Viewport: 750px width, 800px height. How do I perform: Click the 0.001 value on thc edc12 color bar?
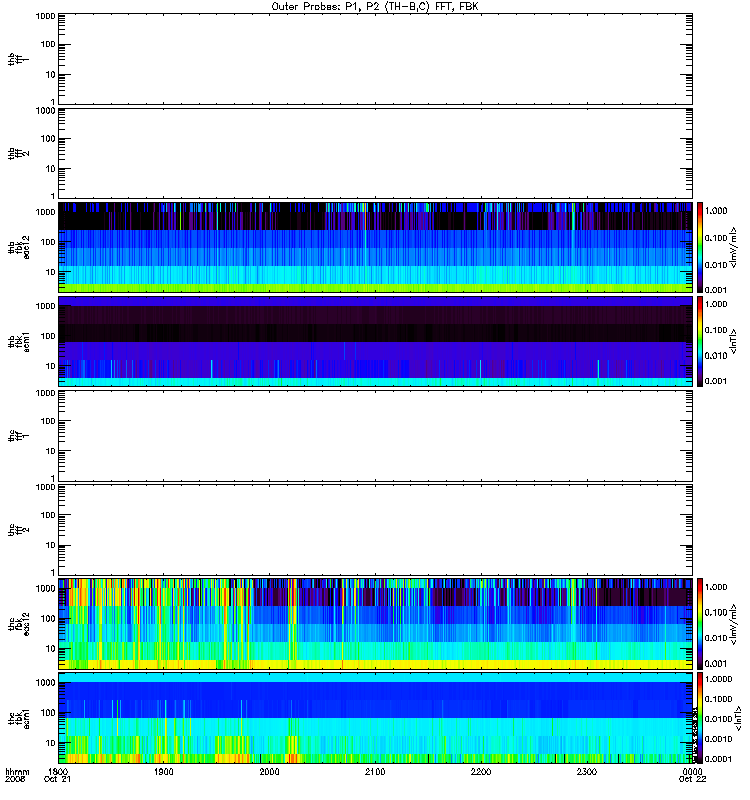(716, 664)
